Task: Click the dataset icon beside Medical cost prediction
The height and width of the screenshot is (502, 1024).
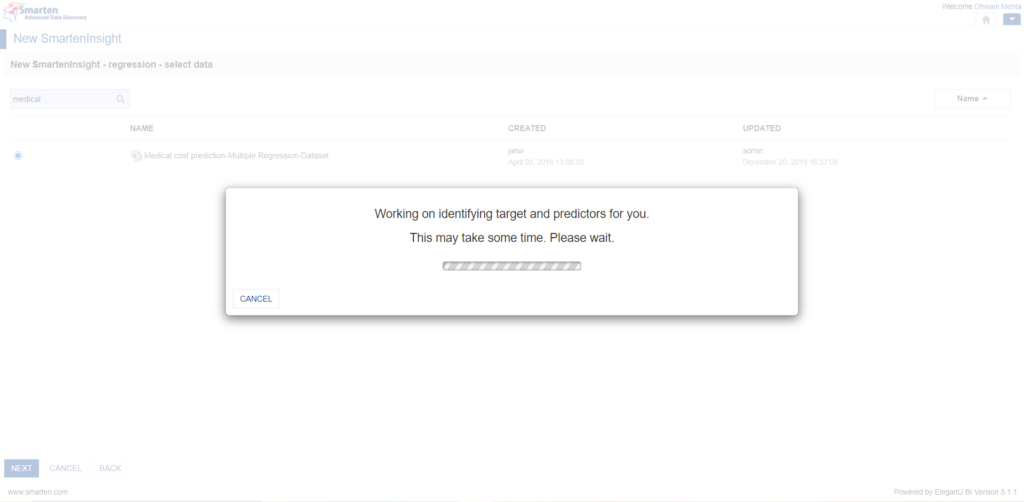Action: (136, 156)
